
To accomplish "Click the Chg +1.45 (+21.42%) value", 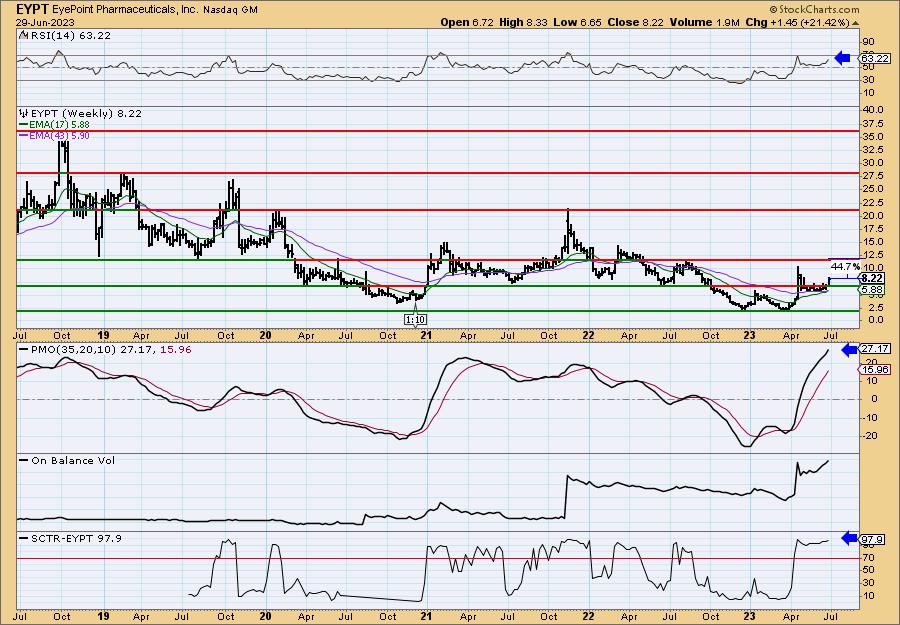I will click(797, 22).
